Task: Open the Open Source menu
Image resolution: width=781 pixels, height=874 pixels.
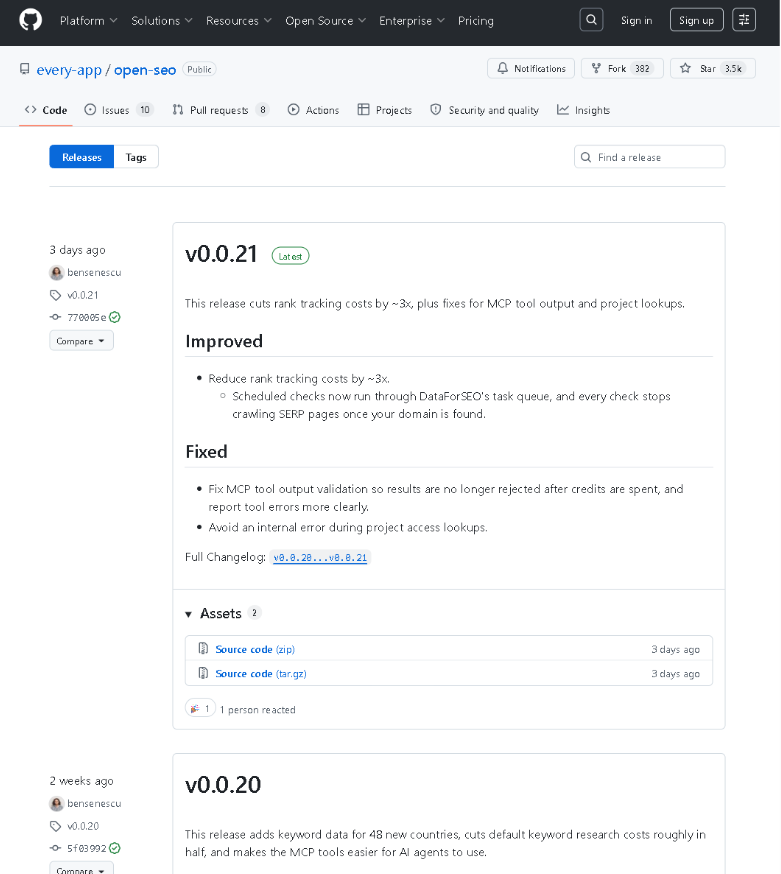Action: click(326, 21)
